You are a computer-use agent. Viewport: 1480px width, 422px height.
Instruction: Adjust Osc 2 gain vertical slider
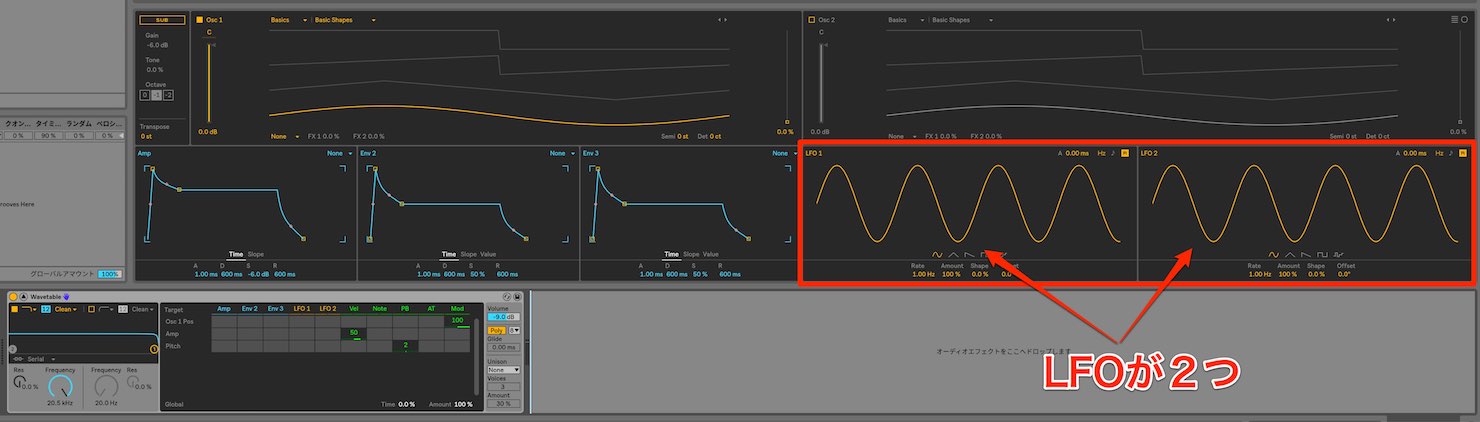pos(822,82)
